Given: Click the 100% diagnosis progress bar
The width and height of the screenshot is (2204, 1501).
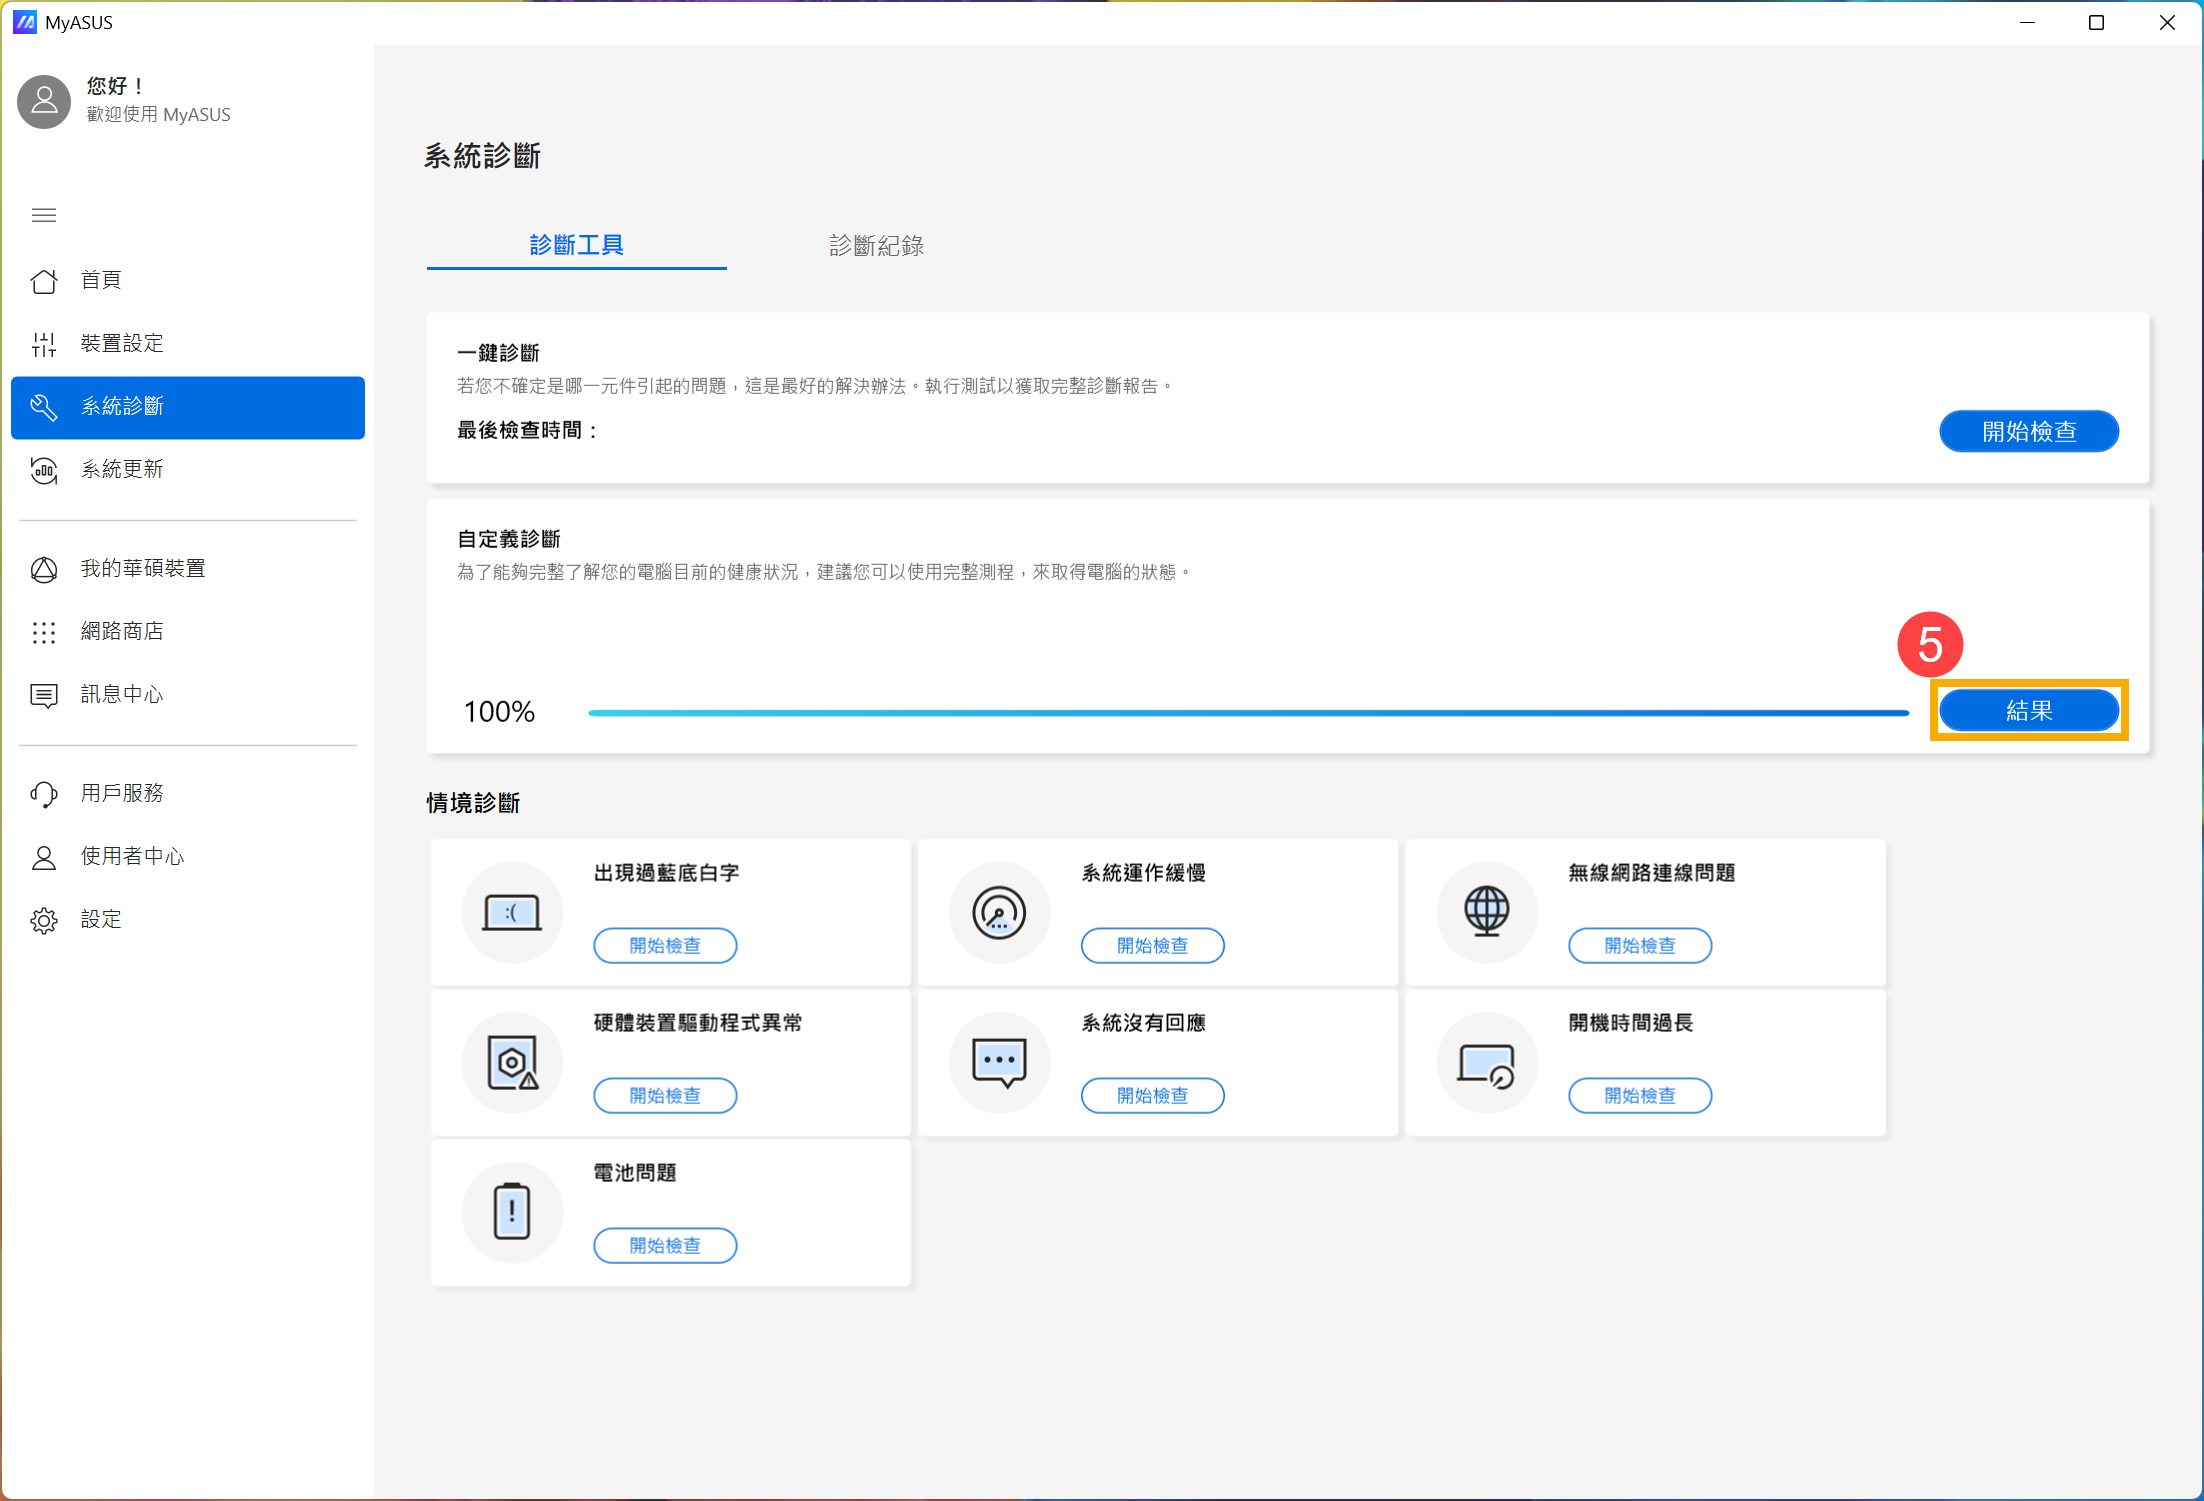Looking at the screenshot, I should [1248, 713].
